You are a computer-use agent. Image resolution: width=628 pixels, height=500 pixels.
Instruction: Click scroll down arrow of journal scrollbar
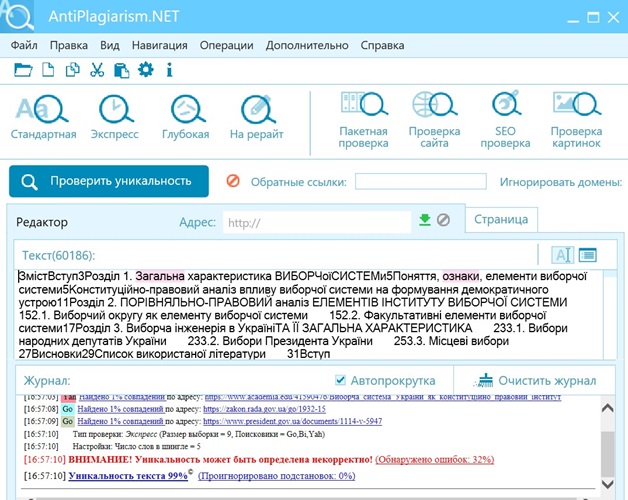pyautogui.click(x=608, y=484)
